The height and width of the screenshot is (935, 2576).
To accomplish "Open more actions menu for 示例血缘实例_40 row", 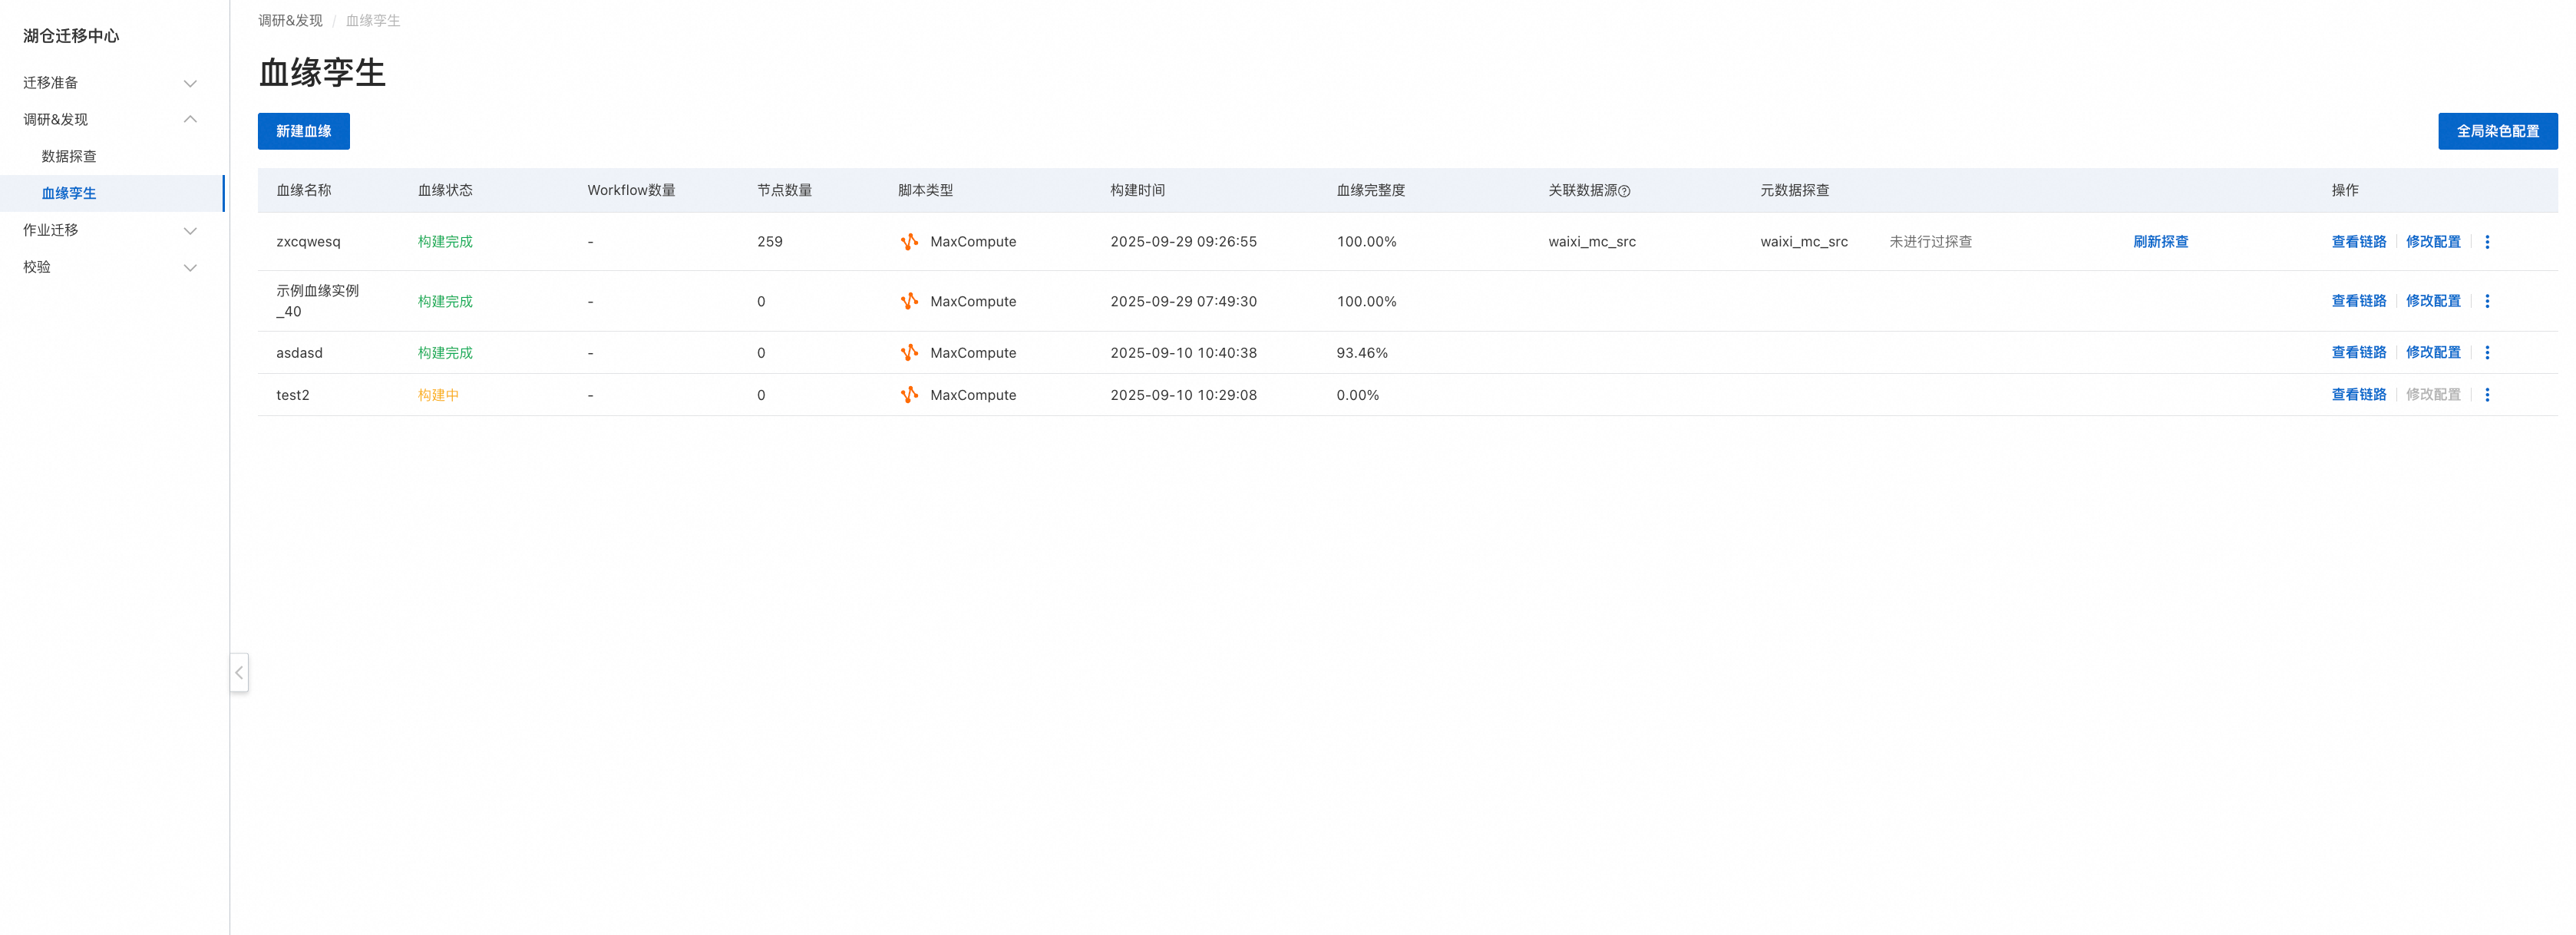I will point(2487,301).
